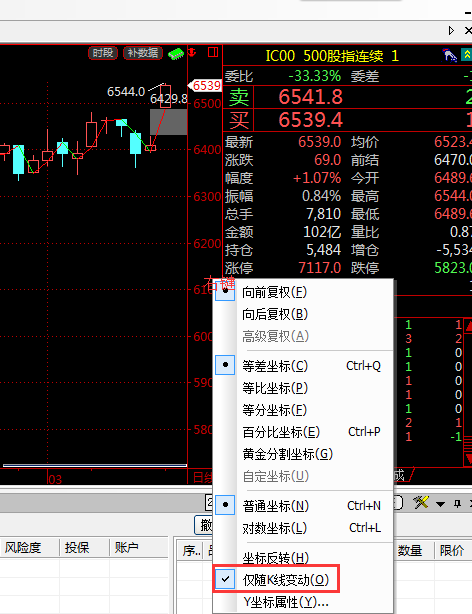Image resolution: width=472 pixels, height=614 pixels.
Task: Click the 持仓 value 5,484
Action: point(323,250)
